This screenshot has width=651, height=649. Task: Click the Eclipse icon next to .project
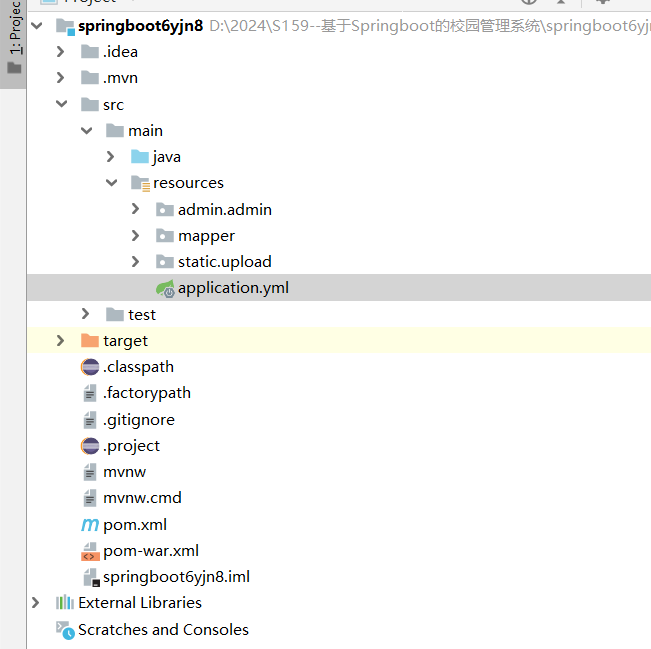tap(90, 446)
